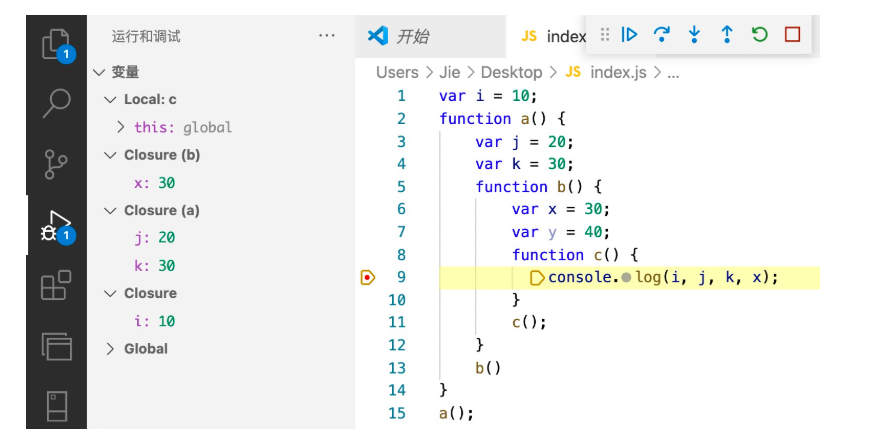Click inline breakpoint marker before console
The width and height of the screenshot is (869, 437).
pyautogui.click(x=536, y=277)
